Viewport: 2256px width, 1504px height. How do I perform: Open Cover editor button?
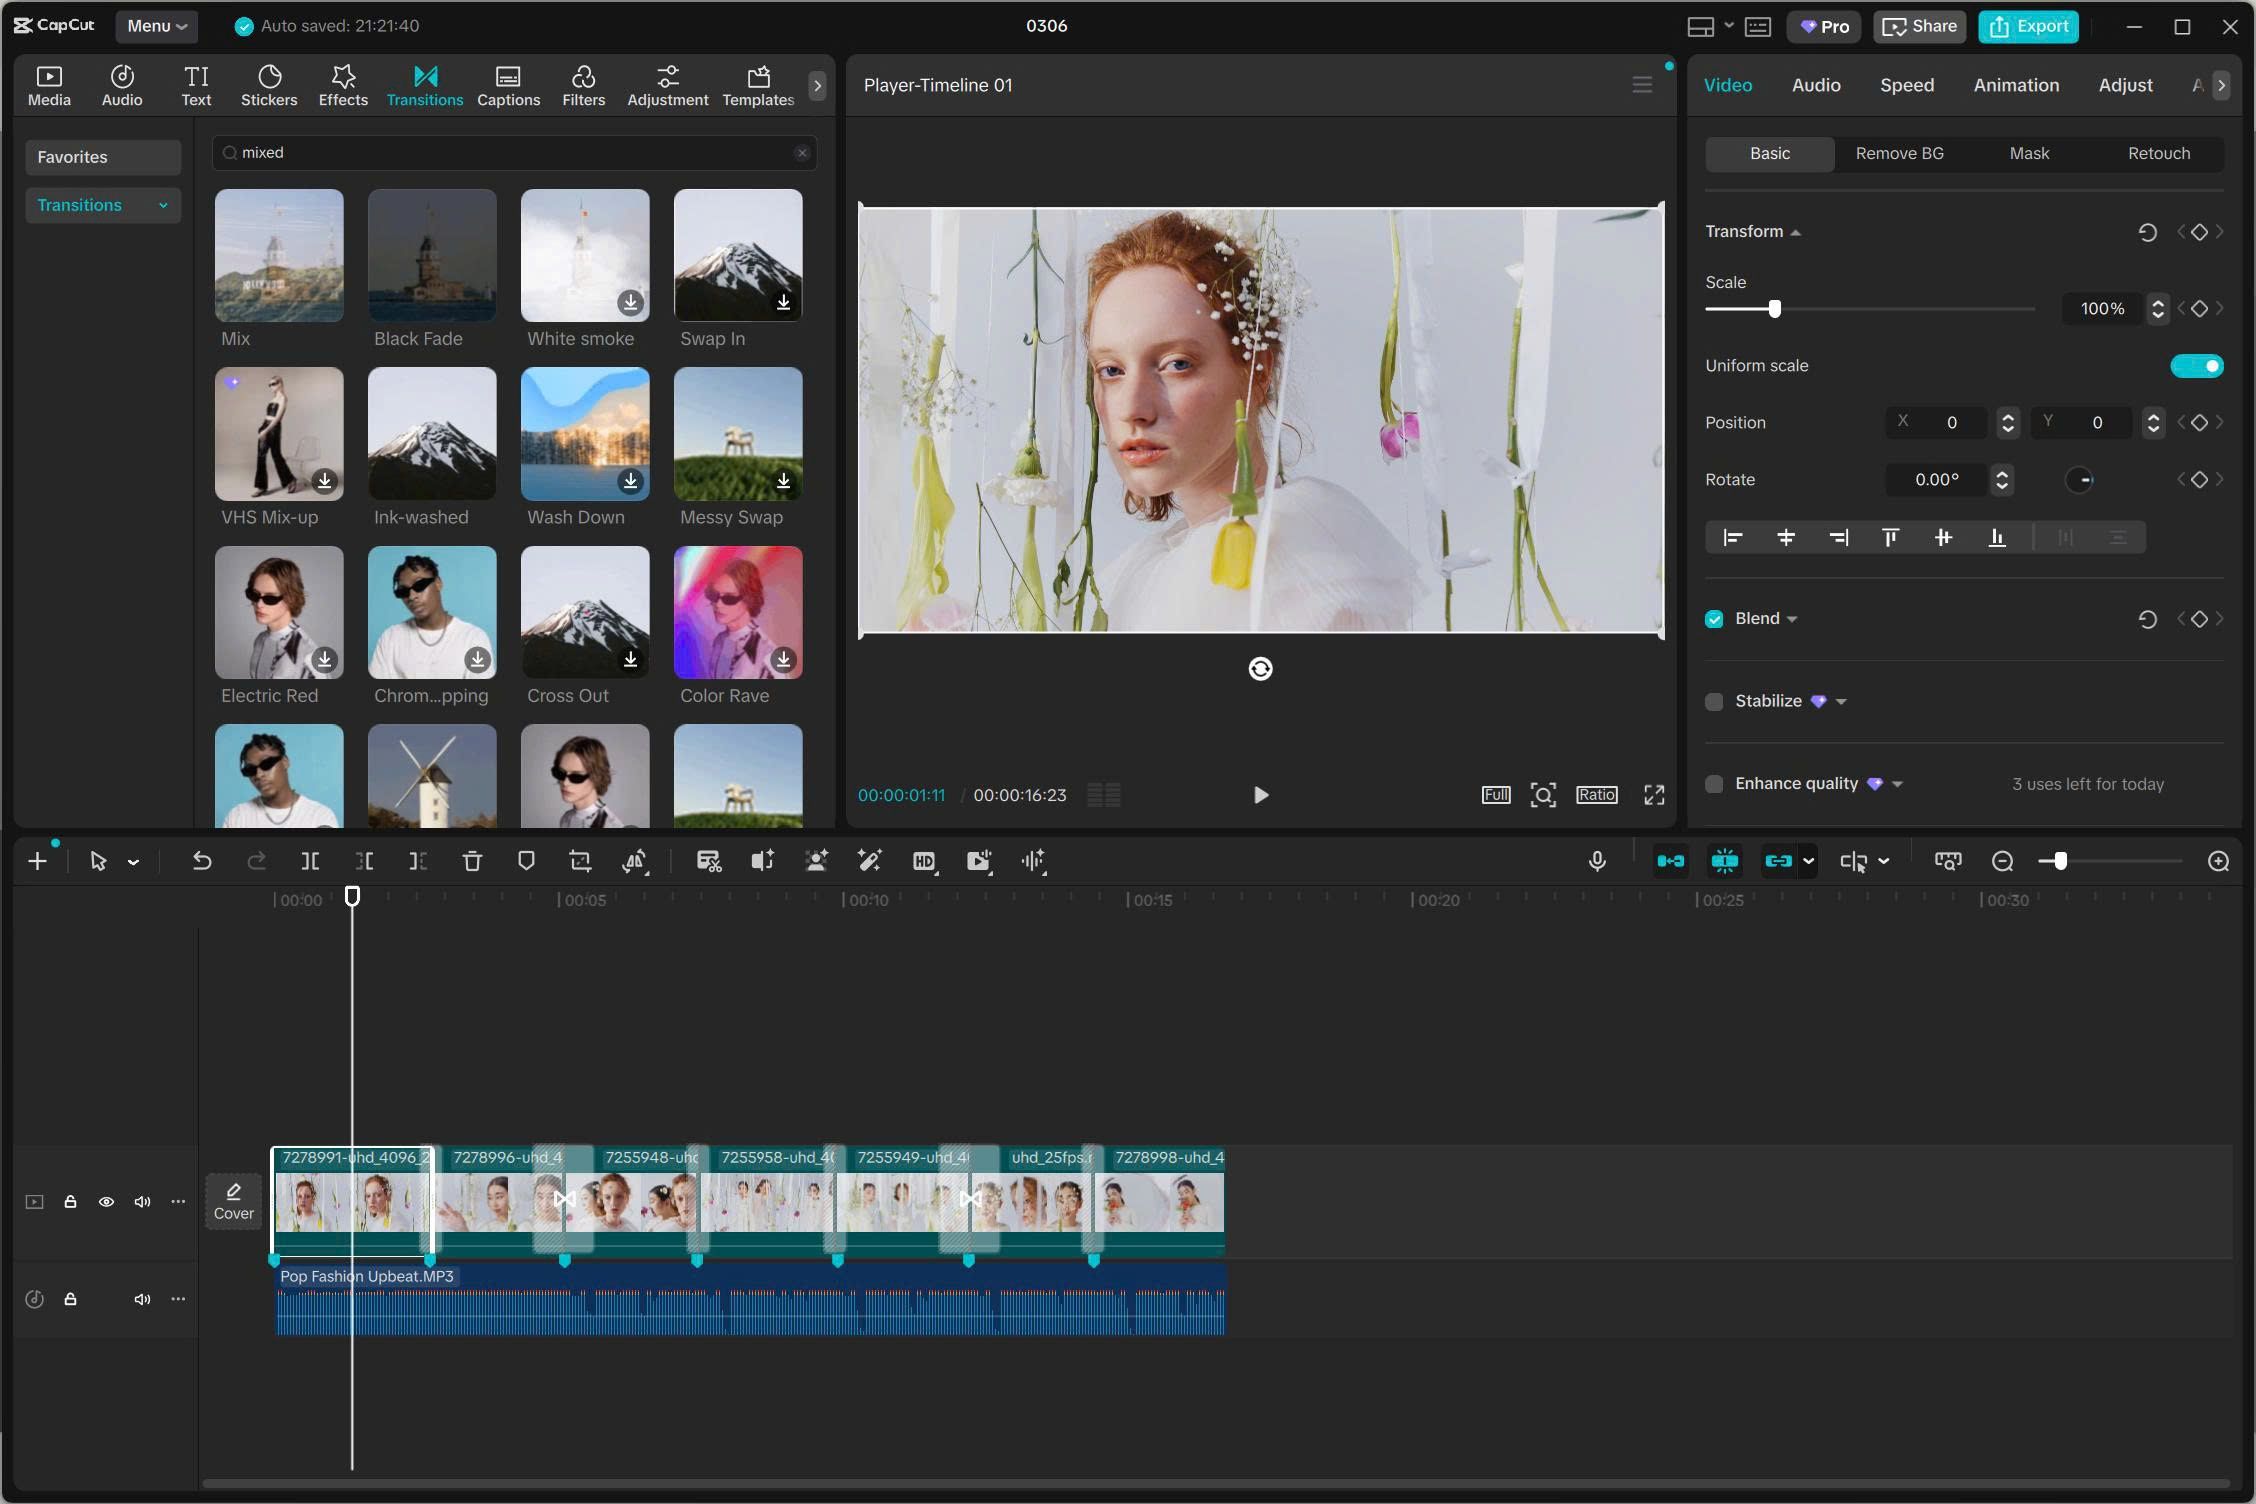pyautogui.click(x=233, y=1201)
